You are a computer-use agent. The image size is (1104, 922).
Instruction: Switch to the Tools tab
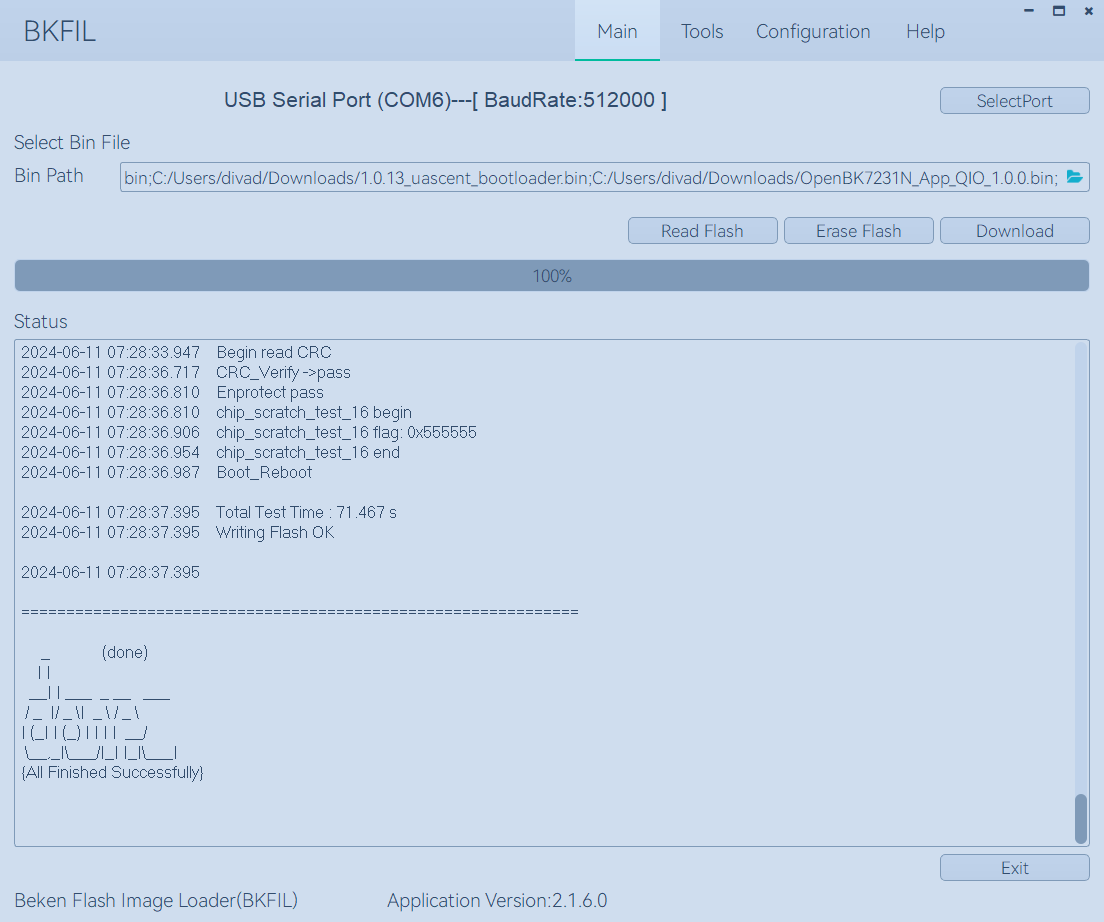(x=701, y=31)
